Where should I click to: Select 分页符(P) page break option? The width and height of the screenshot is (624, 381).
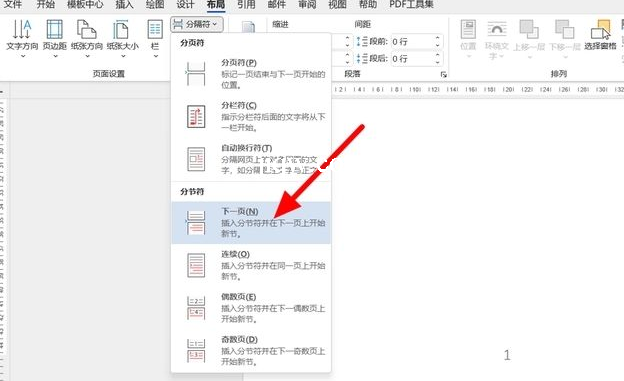[251, 74]
